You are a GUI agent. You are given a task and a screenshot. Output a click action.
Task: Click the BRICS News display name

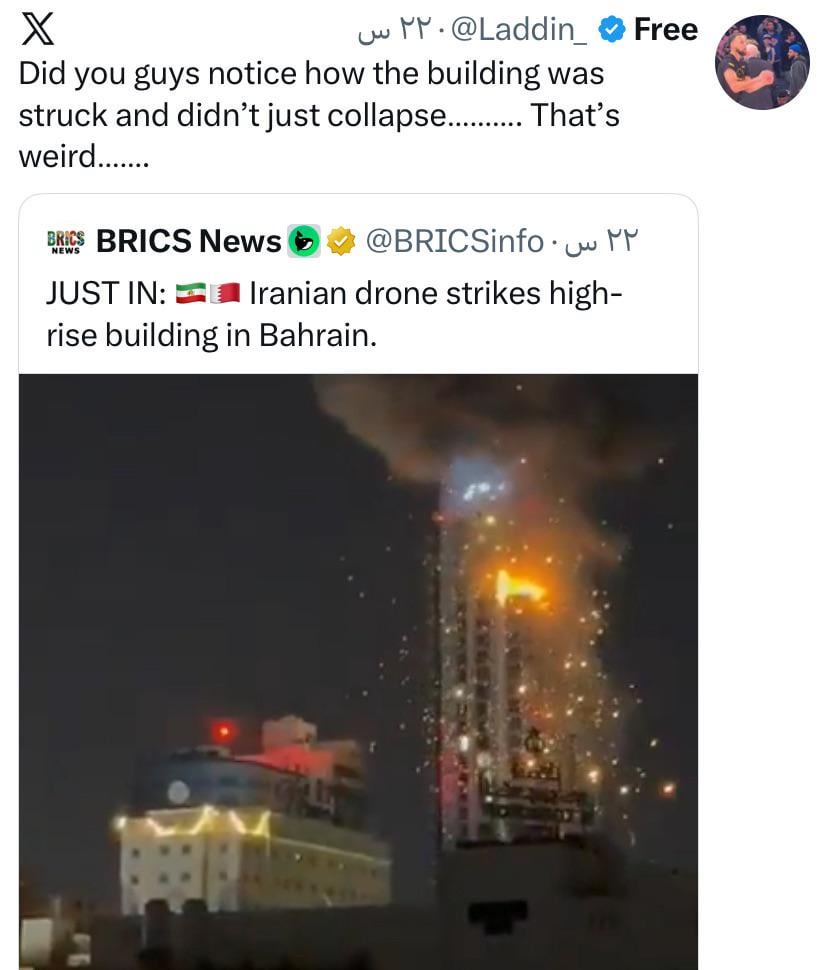(x=188, y=241)
